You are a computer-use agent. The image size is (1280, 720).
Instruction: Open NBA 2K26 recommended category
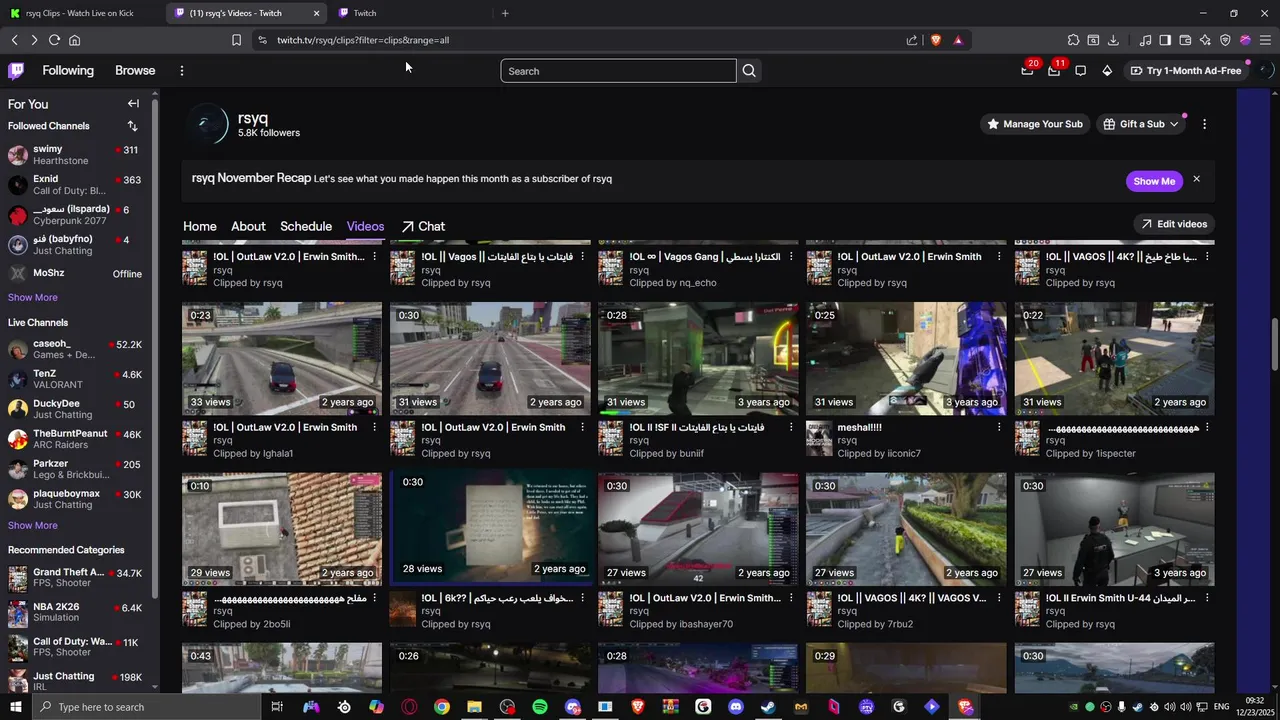click(x=75, y=612)
